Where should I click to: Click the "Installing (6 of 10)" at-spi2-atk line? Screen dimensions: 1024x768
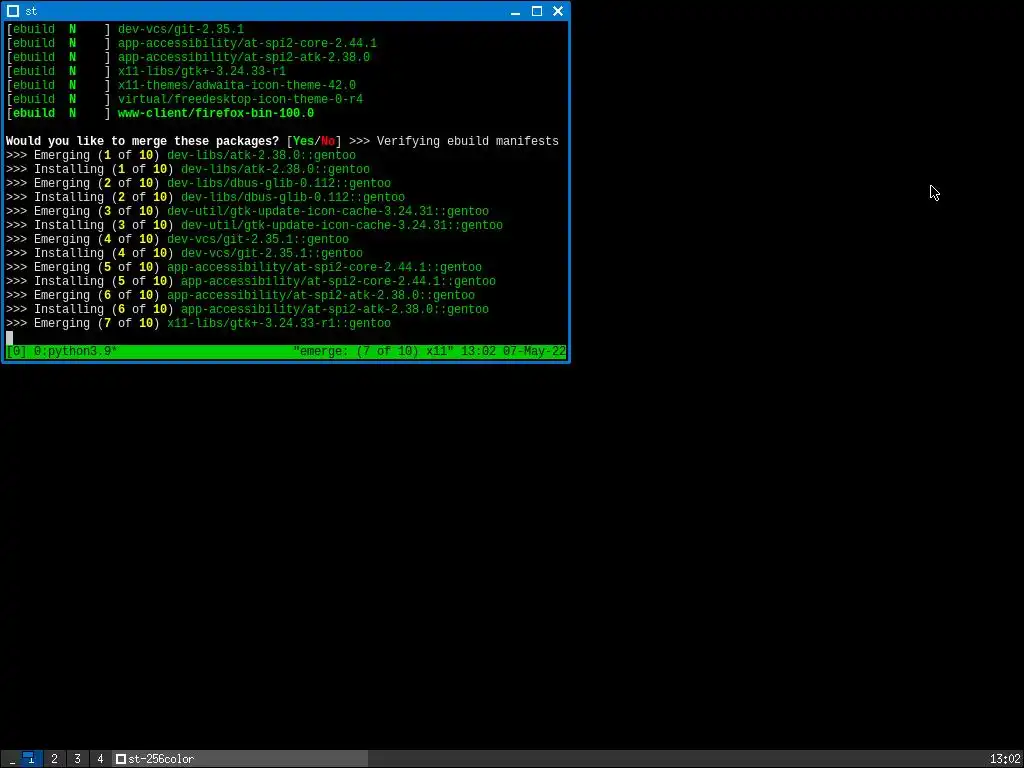(248, 310)
